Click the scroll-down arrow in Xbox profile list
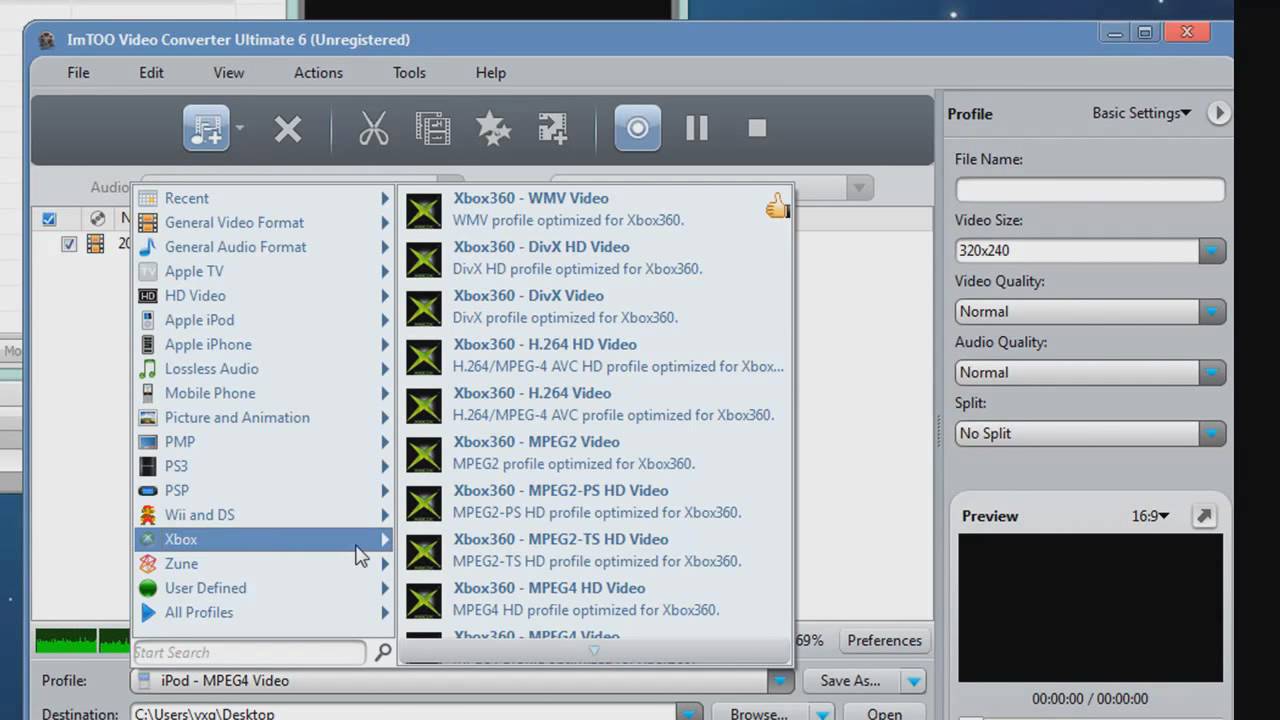 click(594, 651)
